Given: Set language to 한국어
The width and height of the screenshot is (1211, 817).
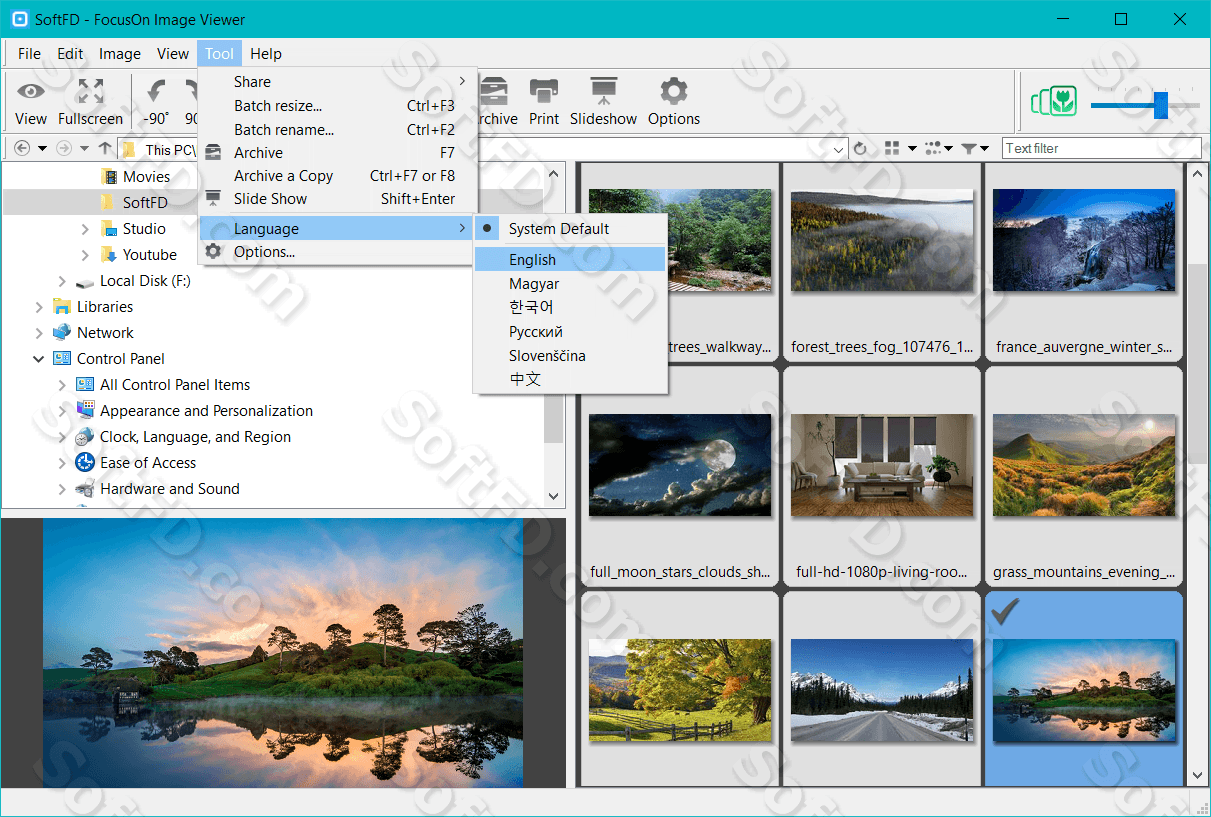Looking at the screenshot, I should tap(570, 308).
